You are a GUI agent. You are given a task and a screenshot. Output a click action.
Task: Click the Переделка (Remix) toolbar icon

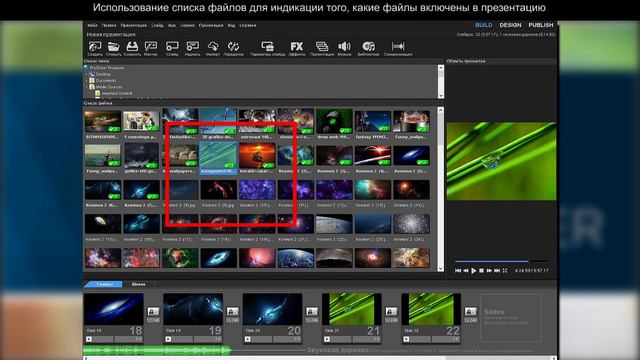click(233, 48)
